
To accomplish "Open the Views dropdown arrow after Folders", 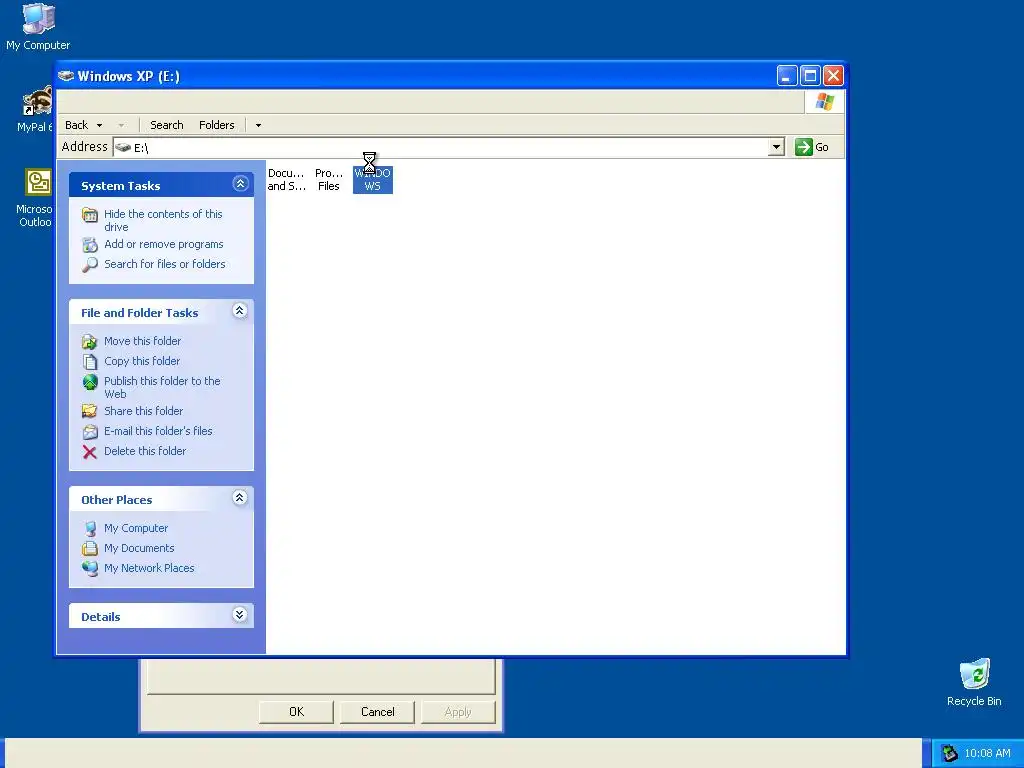I will (x=259, y=125).
